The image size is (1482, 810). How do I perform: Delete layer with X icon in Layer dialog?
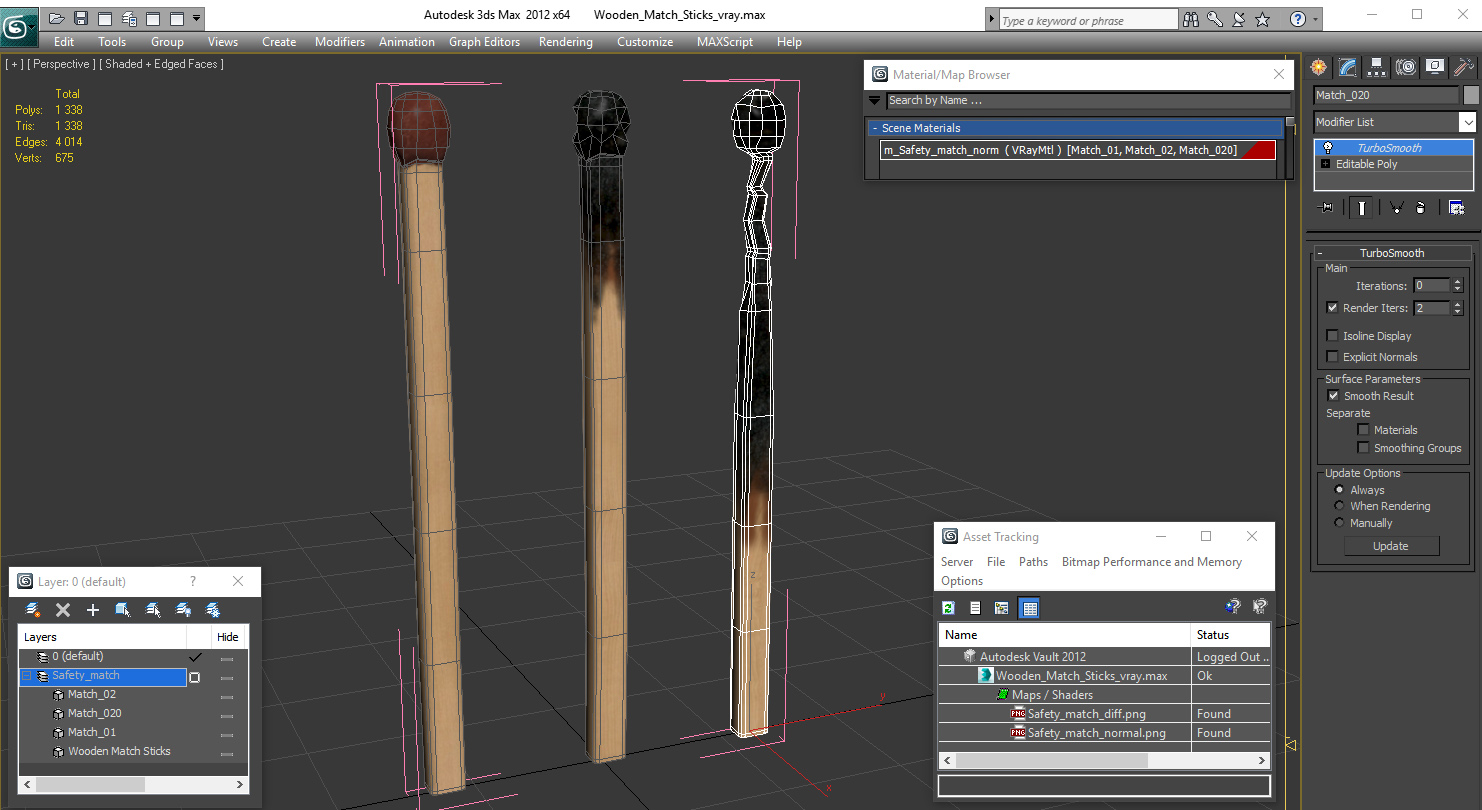pyautogui.click(x=63, y=610)
